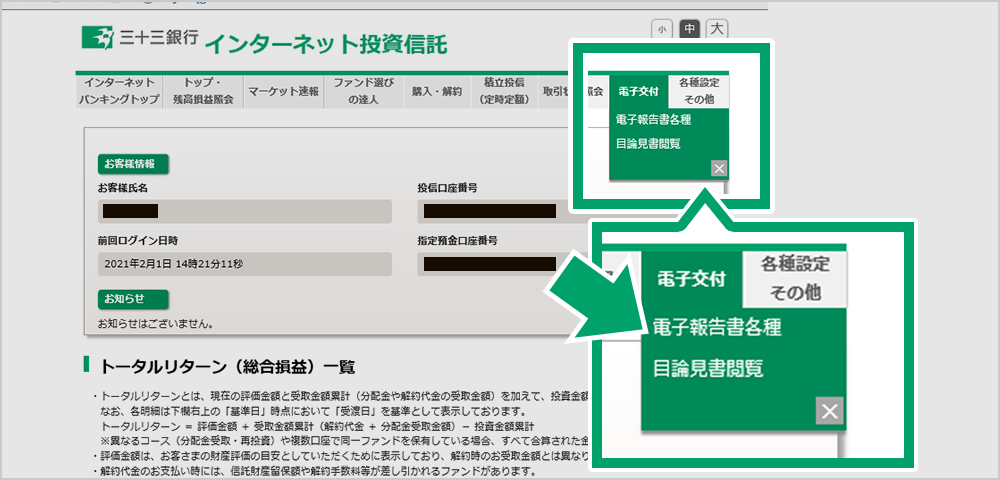Click 各種設定その他 tab in enlarged callout
1000x480 pixels.
[795, 279]
